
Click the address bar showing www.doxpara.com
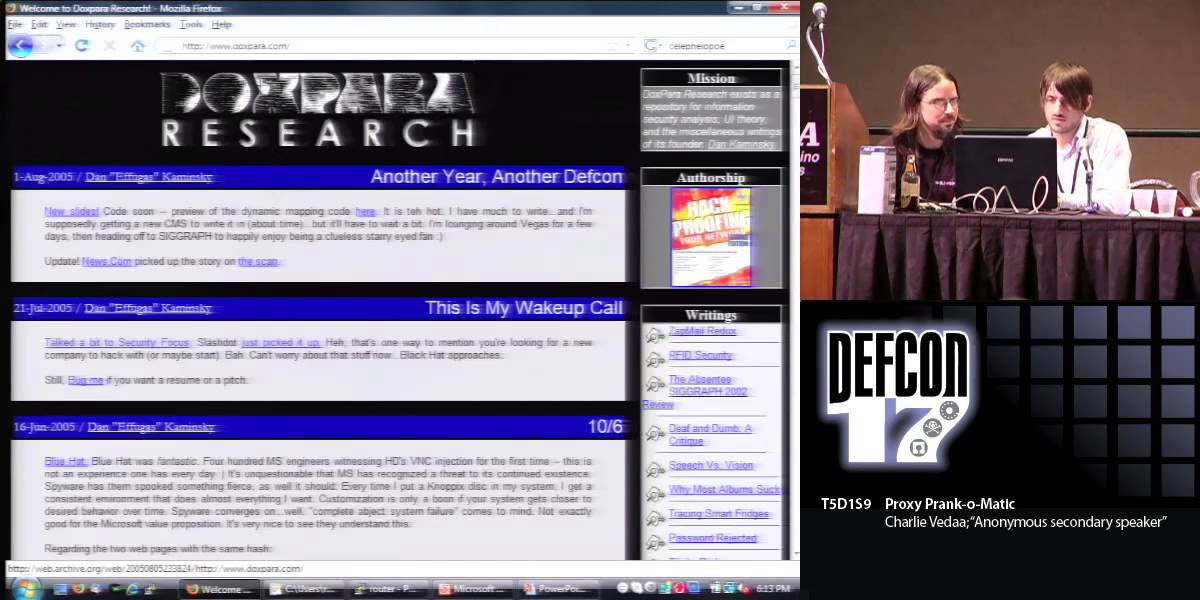[395, 45]
